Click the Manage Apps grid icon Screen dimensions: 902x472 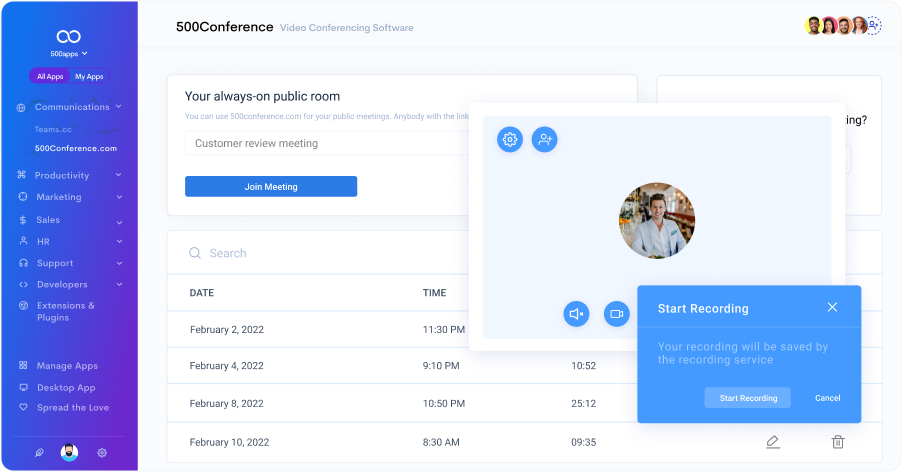[x=23, y=365]
